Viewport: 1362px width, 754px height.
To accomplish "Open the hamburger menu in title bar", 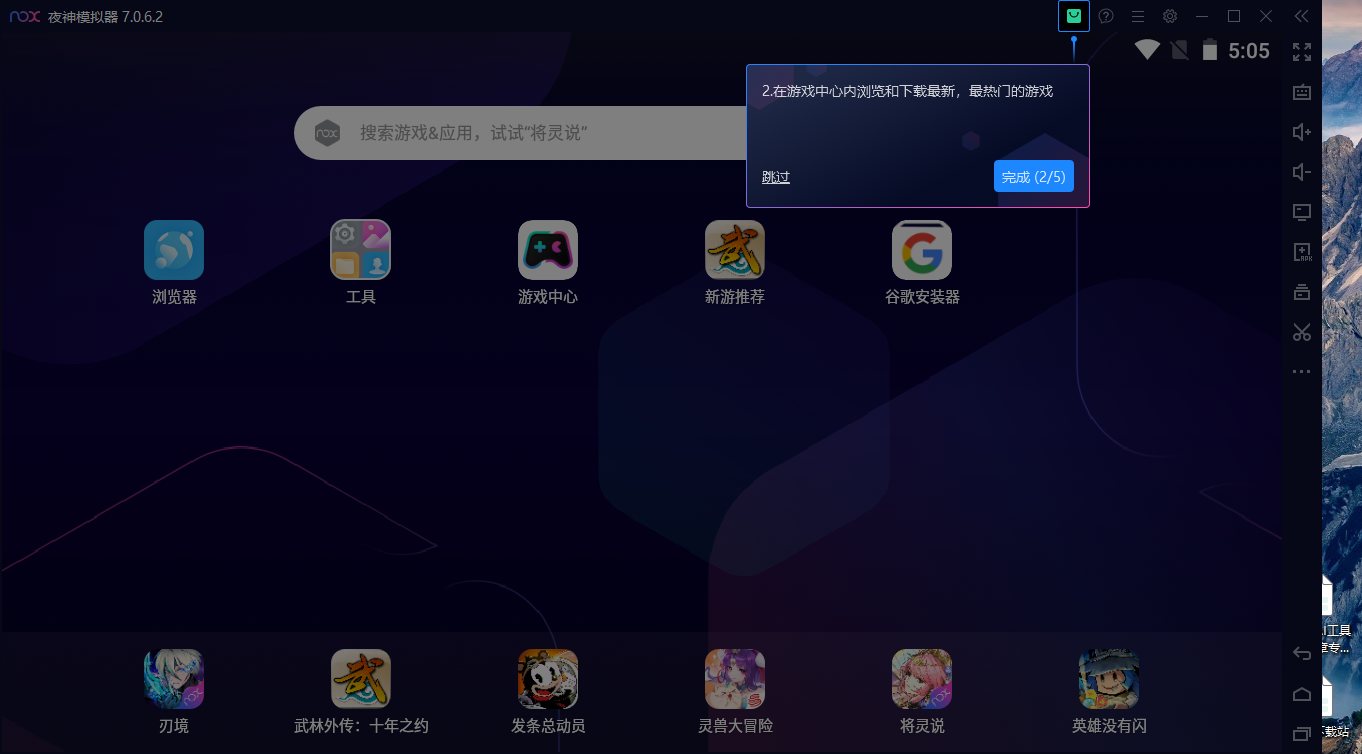I will pyautogui.click(x=1138, y=16).
